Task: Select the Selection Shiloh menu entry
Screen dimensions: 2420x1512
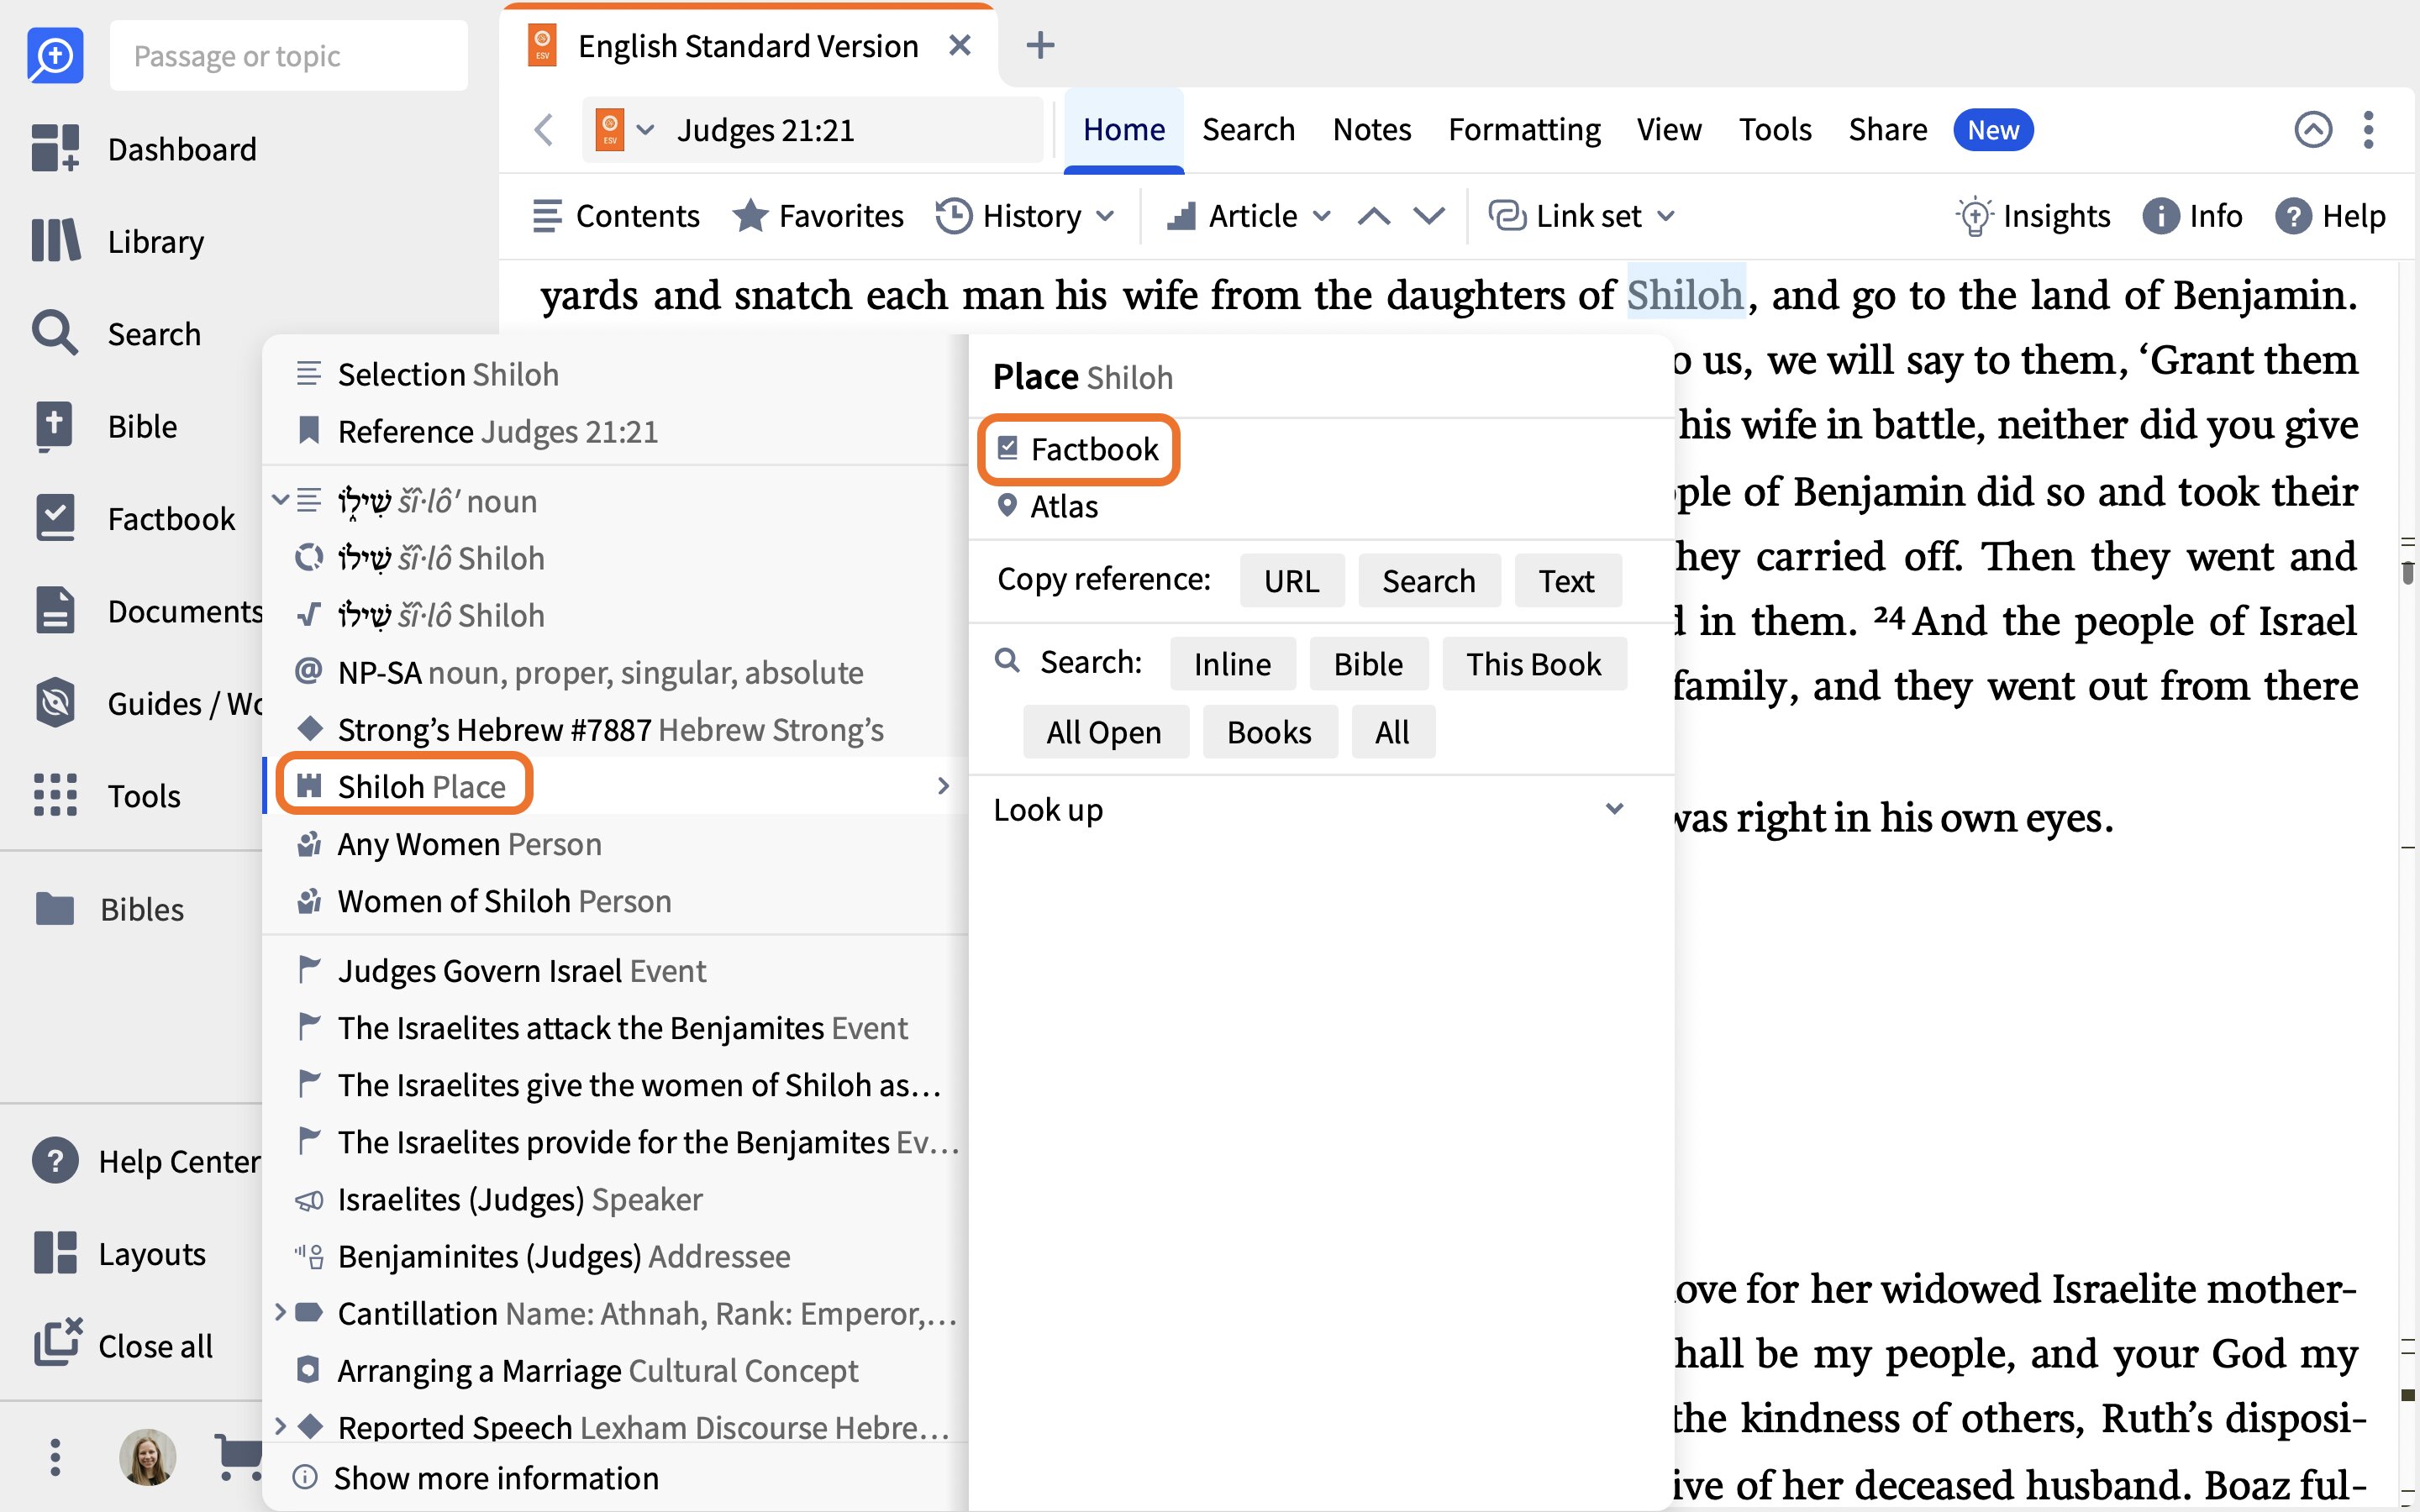Action: pyautogui.click(x=615, y=374)
